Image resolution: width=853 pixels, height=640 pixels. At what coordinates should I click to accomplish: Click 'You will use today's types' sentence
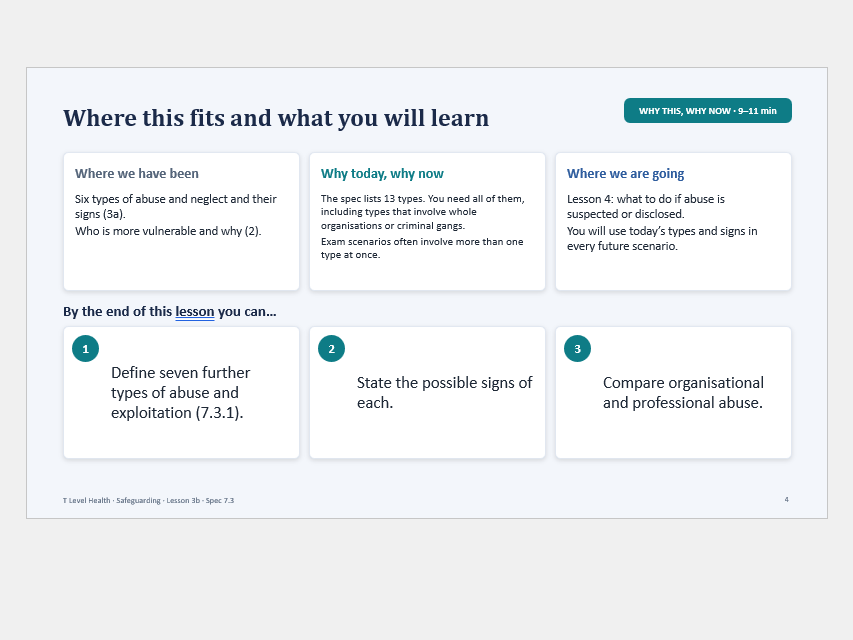(x=662, y=238)
